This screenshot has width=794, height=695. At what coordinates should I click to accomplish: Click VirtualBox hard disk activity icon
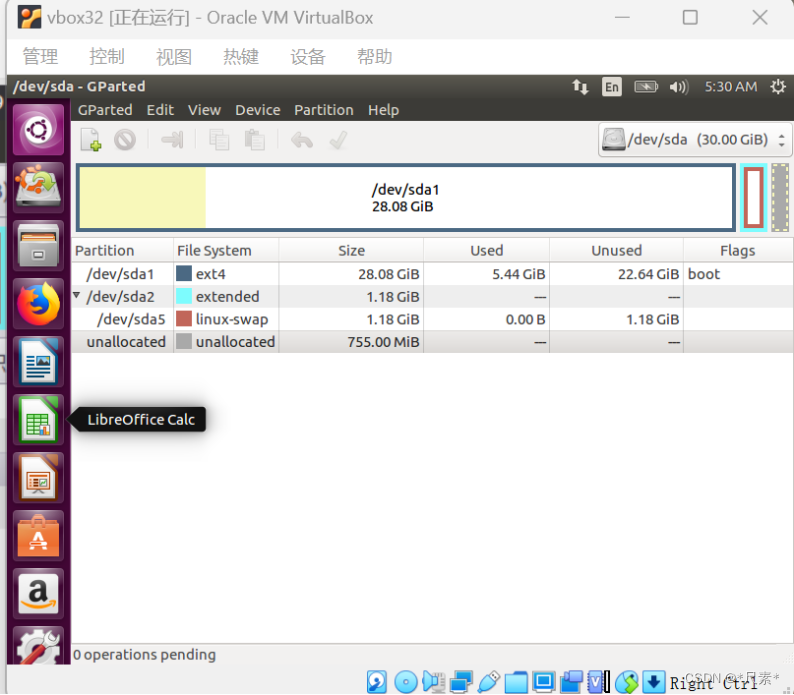pyautogui.click(x=377, y=682)
